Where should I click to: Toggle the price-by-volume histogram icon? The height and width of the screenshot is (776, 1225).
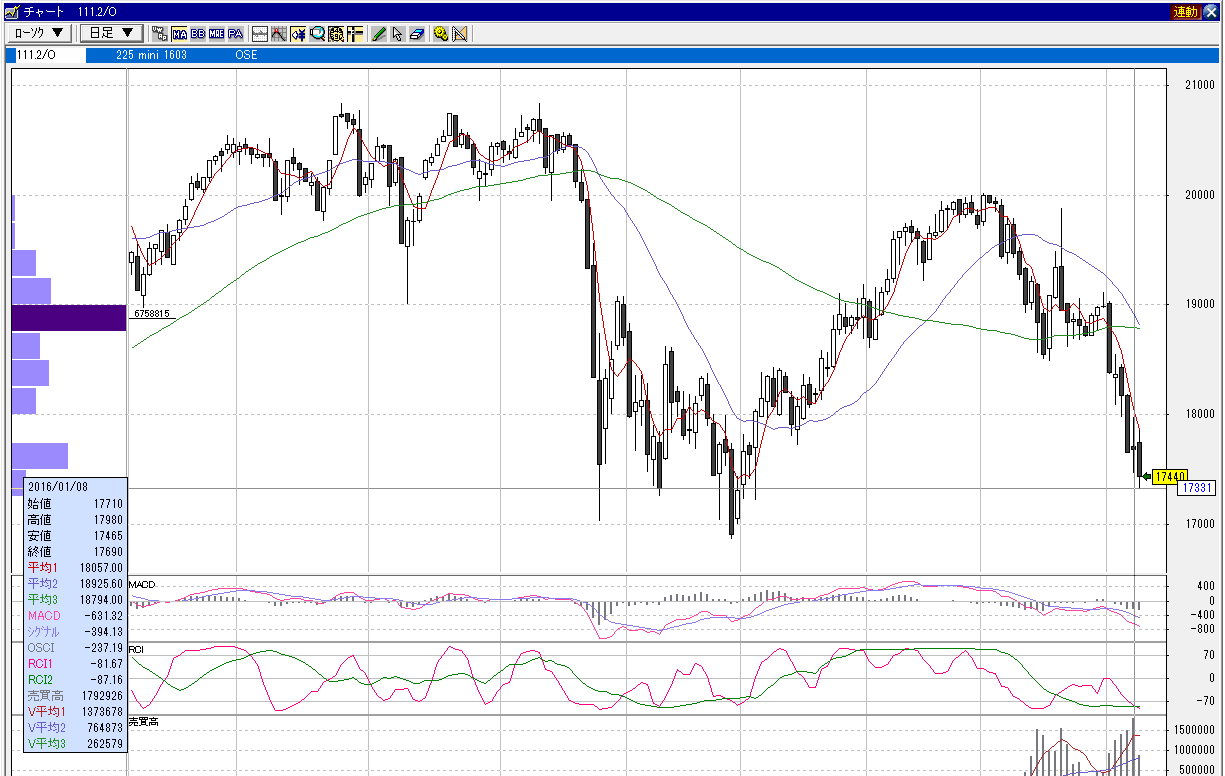[x=298, y=33]
